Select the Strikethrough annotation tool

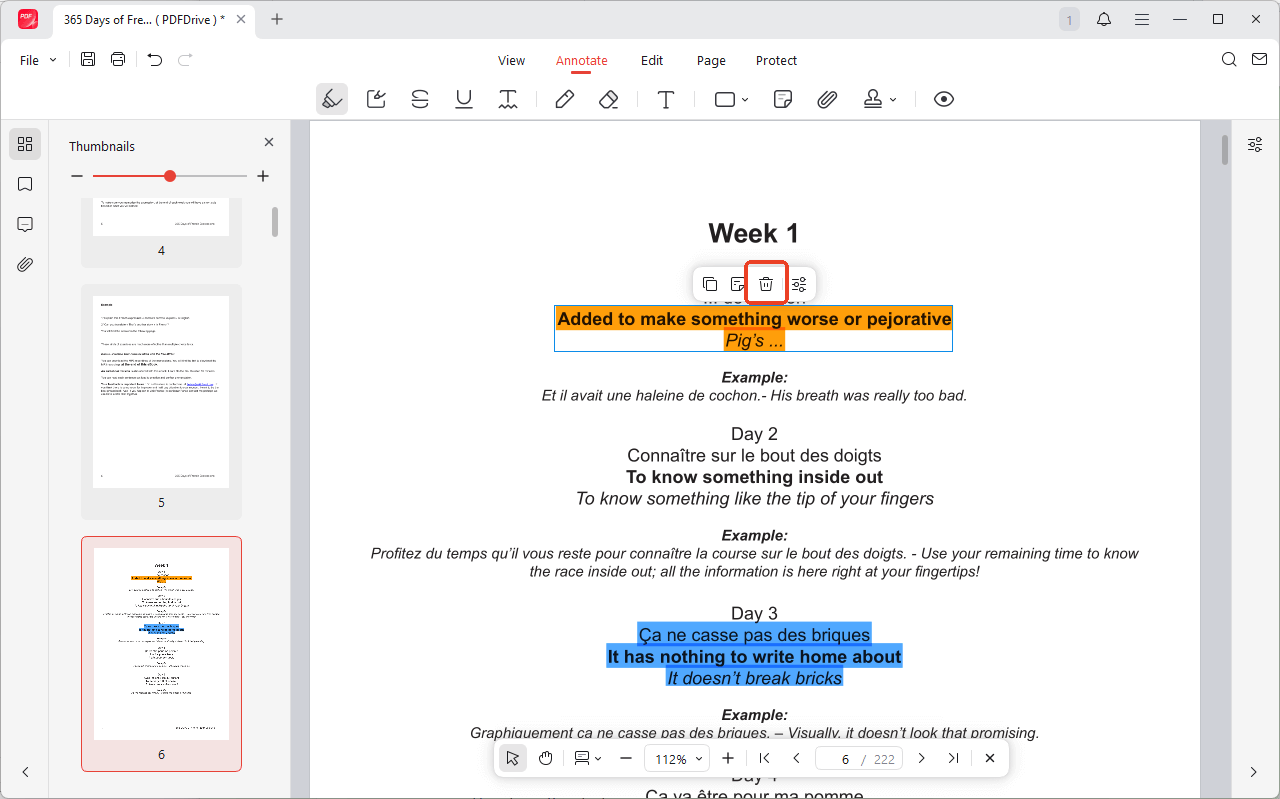(x=420, y=99)
